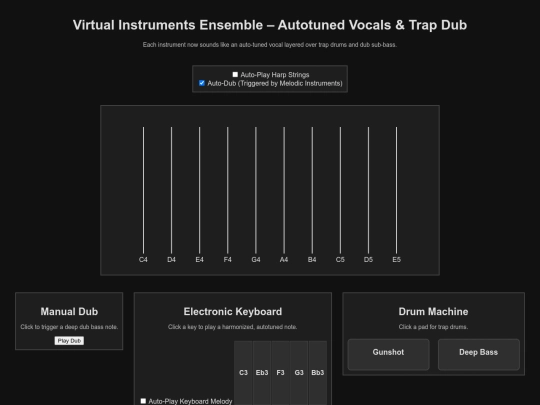
Task: Pluck the E4 harp string
Action: tap(199, 190)
